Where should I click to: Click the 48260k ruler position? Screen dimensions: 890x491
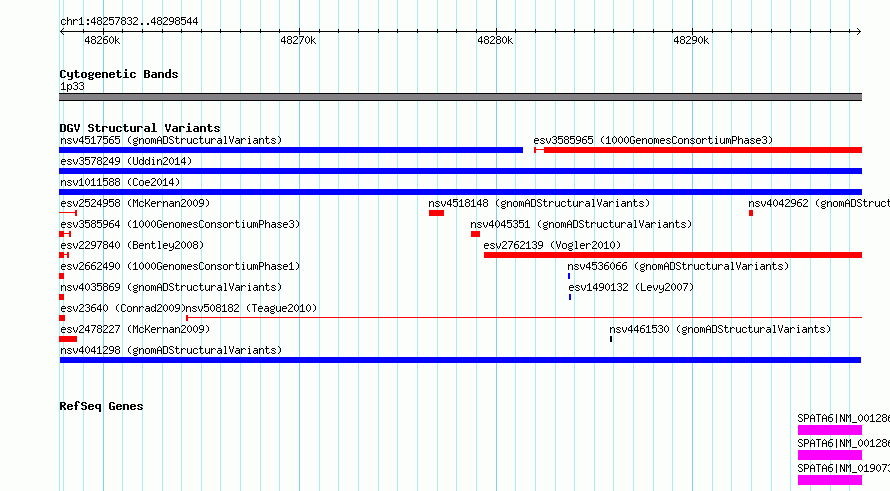(x=102, y=40)
